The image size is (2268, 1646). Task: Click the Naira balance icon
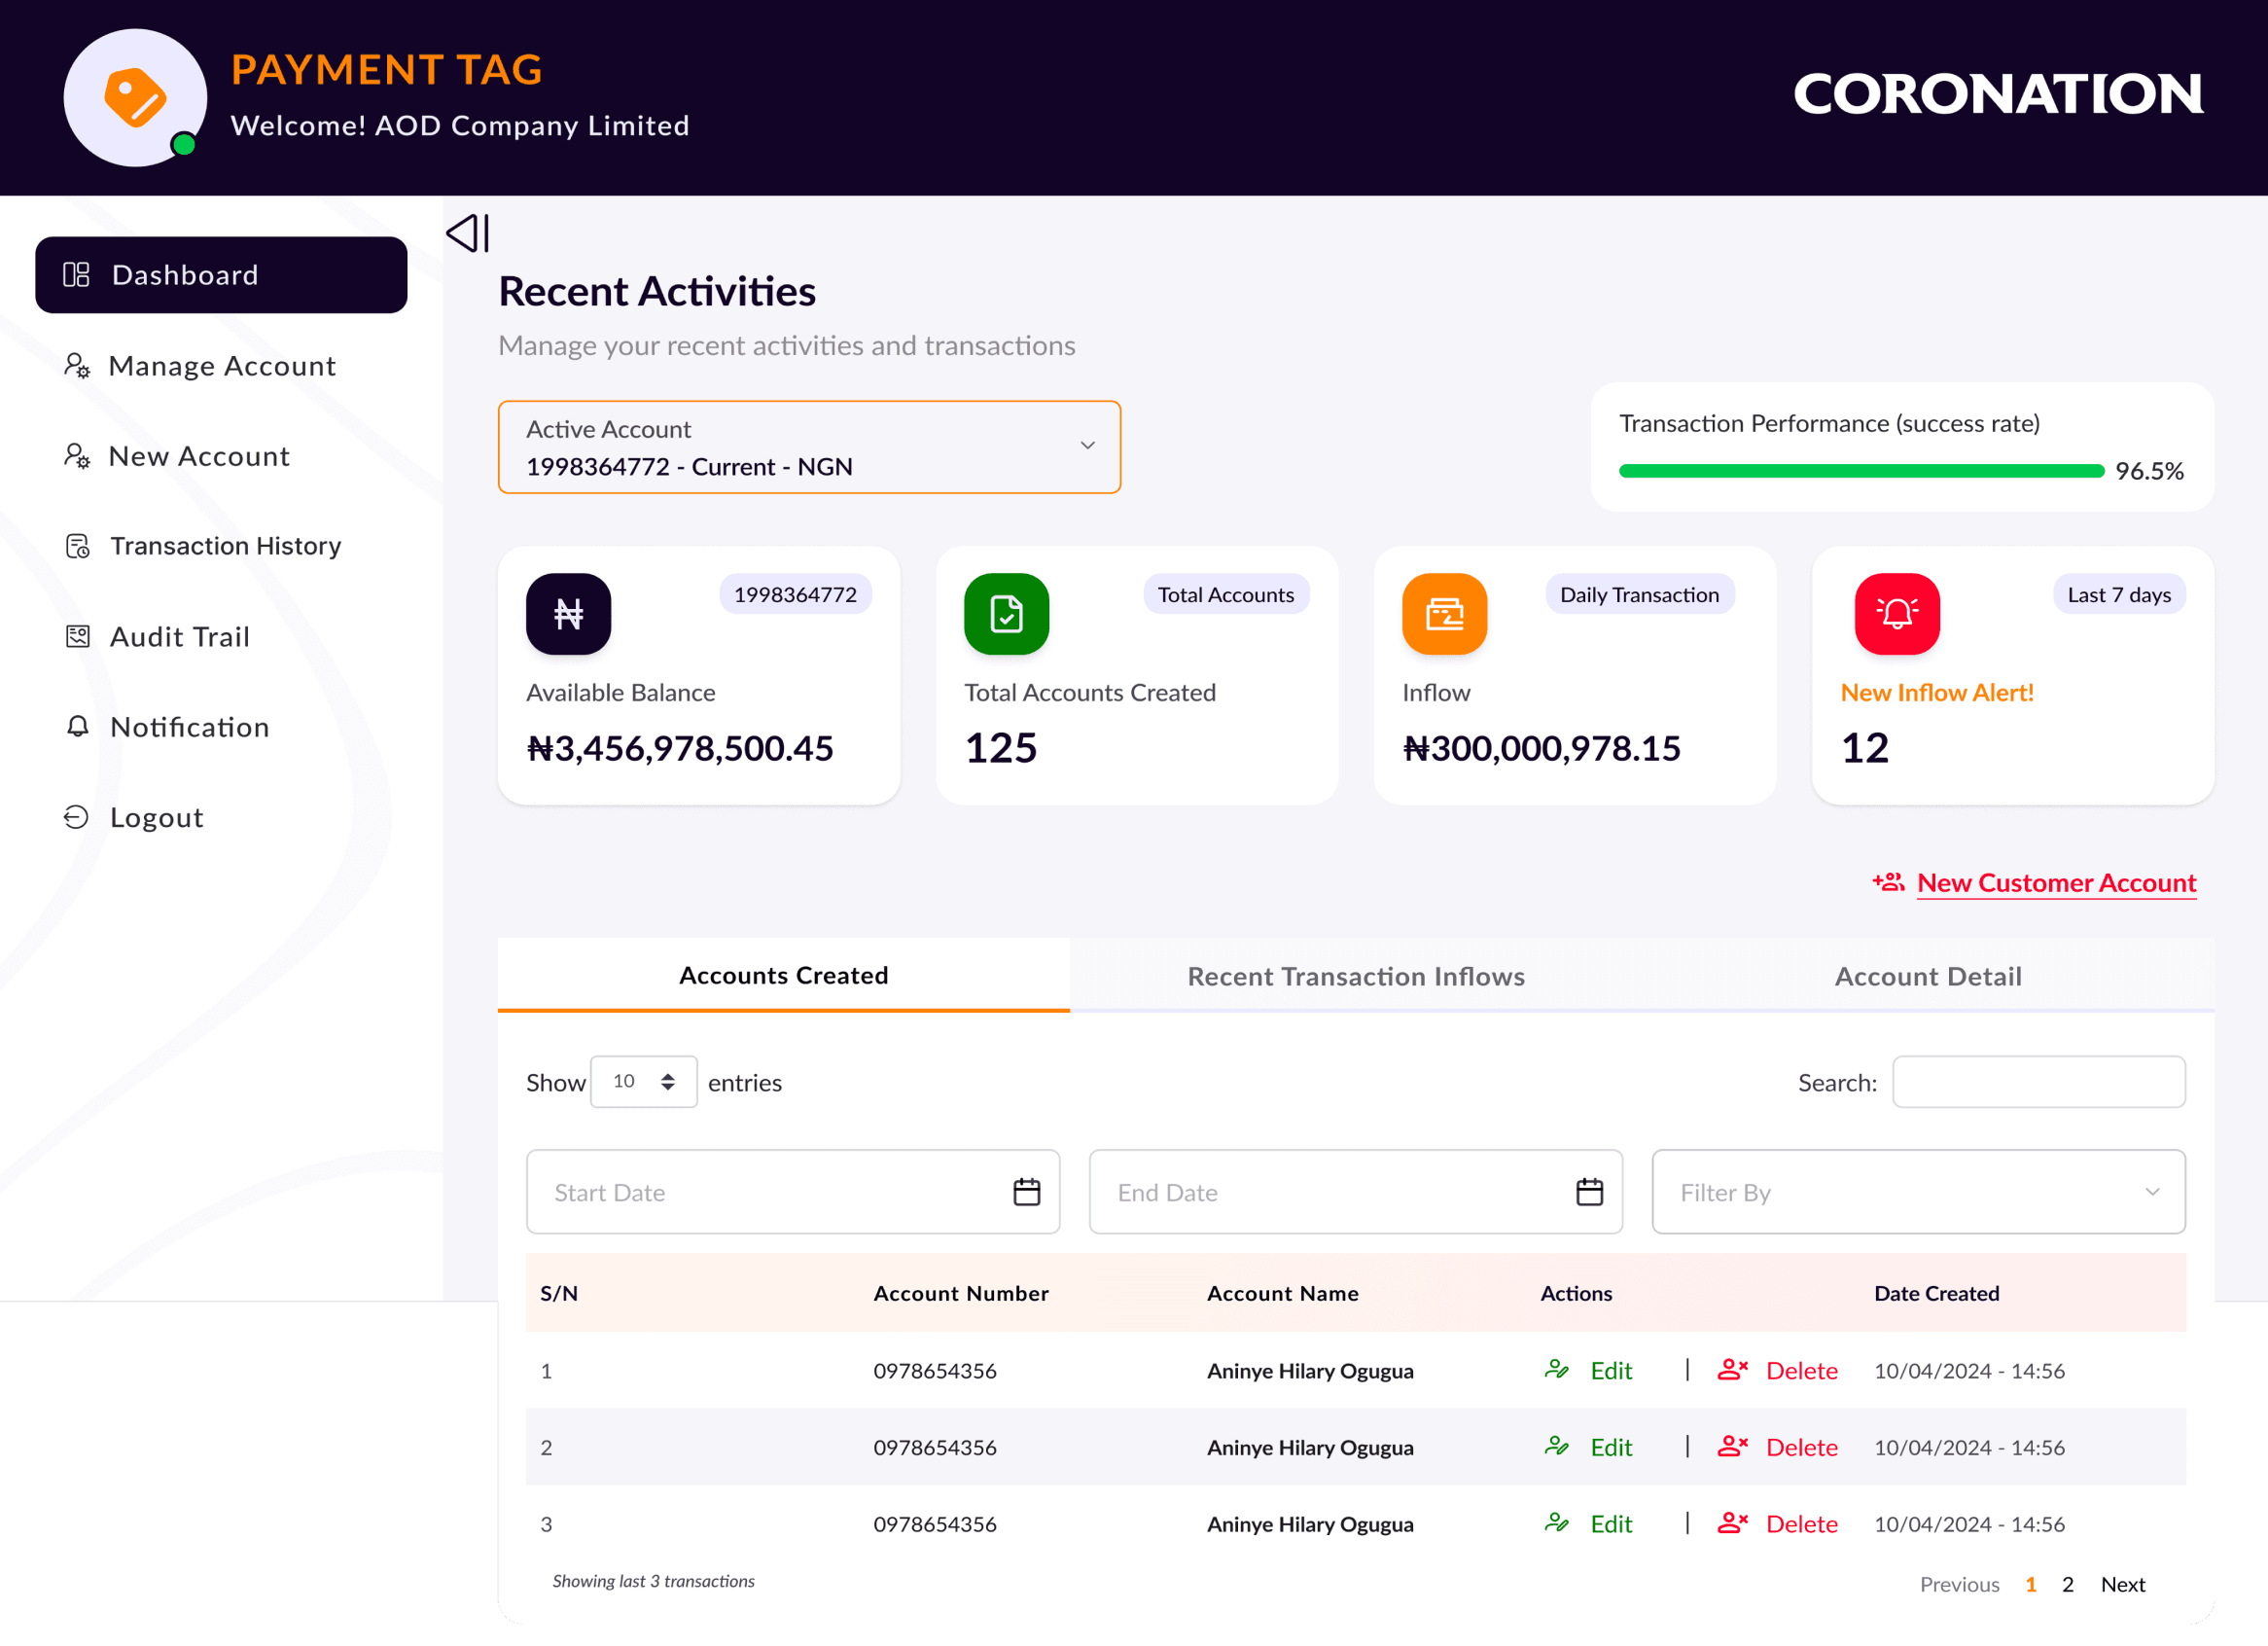(x=568, y=614)
